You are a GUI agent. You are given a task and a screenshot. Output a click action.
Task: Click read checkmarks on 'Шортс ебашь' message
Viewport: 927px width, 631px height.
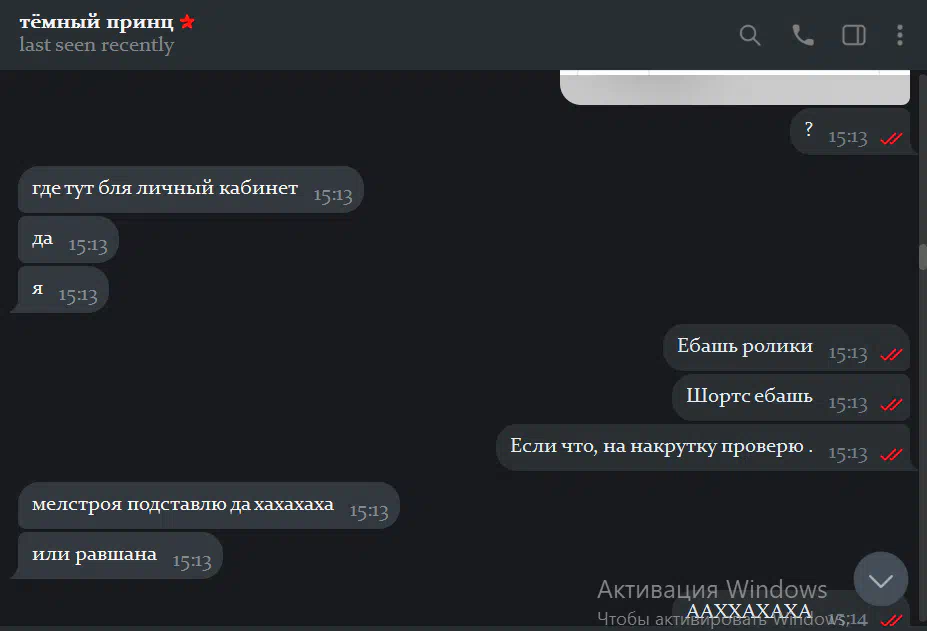tap(891, 405)
